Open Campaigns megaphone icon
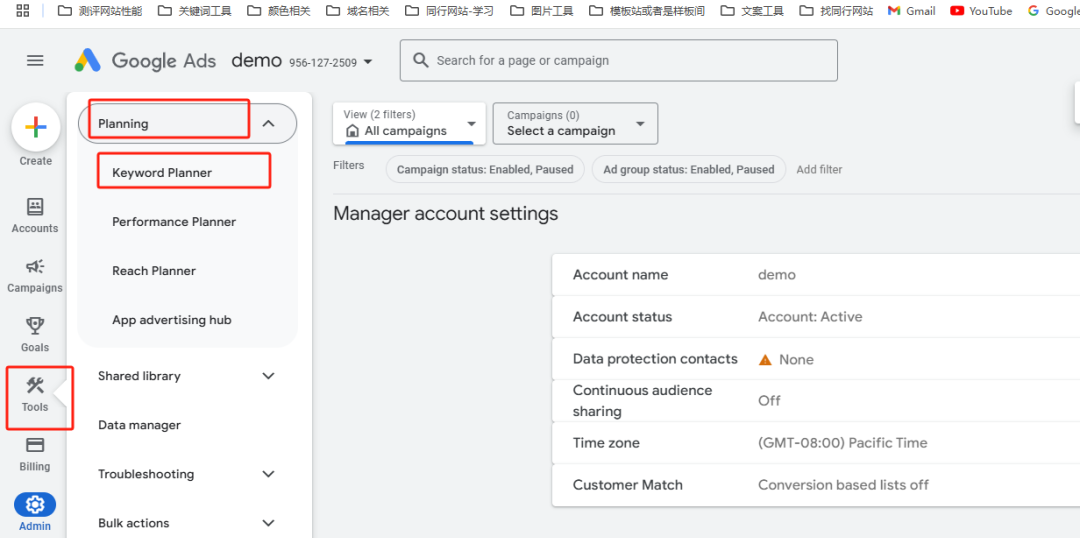This screenshot has height=538, width=1080. pos(35,274)
